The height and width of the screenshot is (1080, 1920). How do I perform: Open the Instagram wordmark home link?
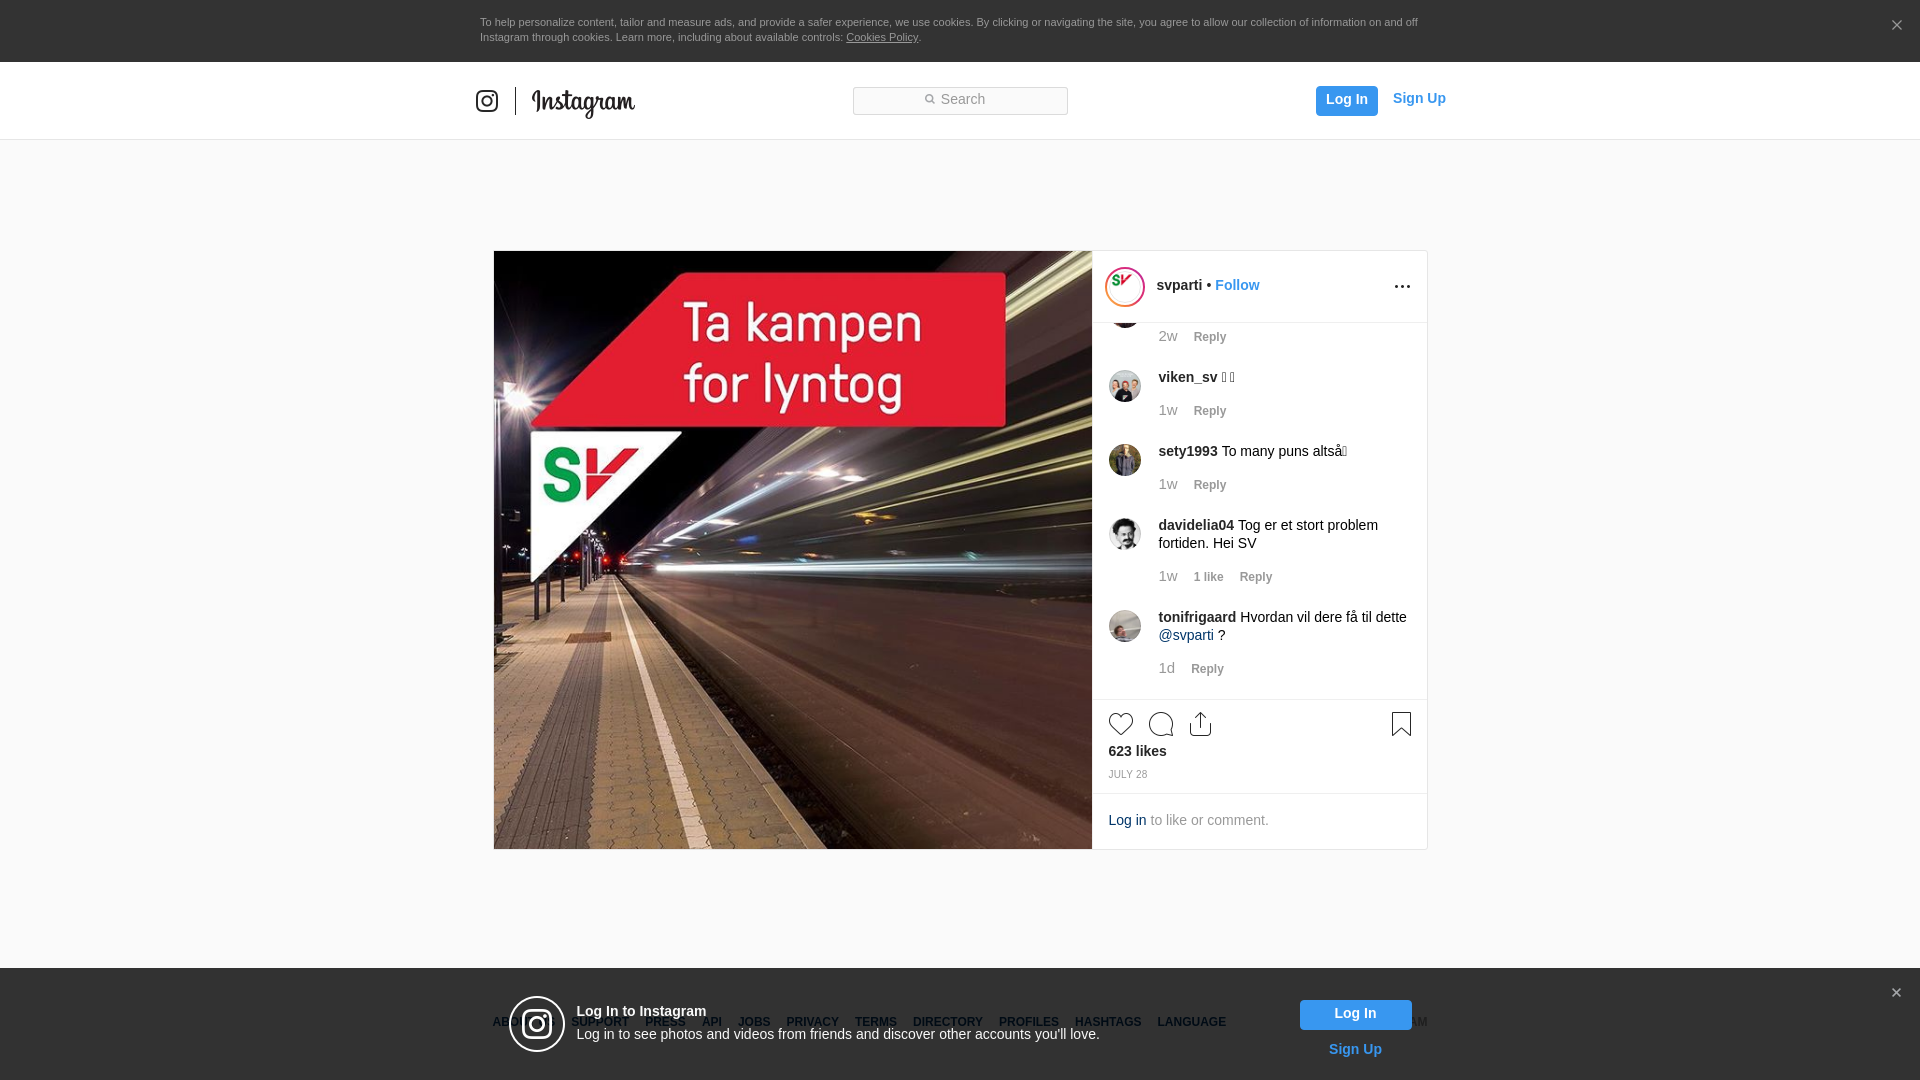583,103
